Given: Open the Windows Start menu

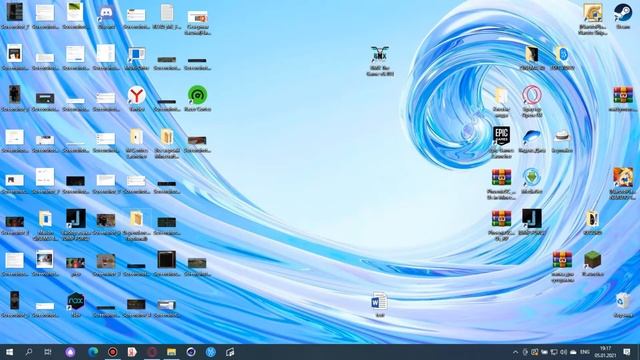Looking at the screenshot, I should click(x=9, y=352).
